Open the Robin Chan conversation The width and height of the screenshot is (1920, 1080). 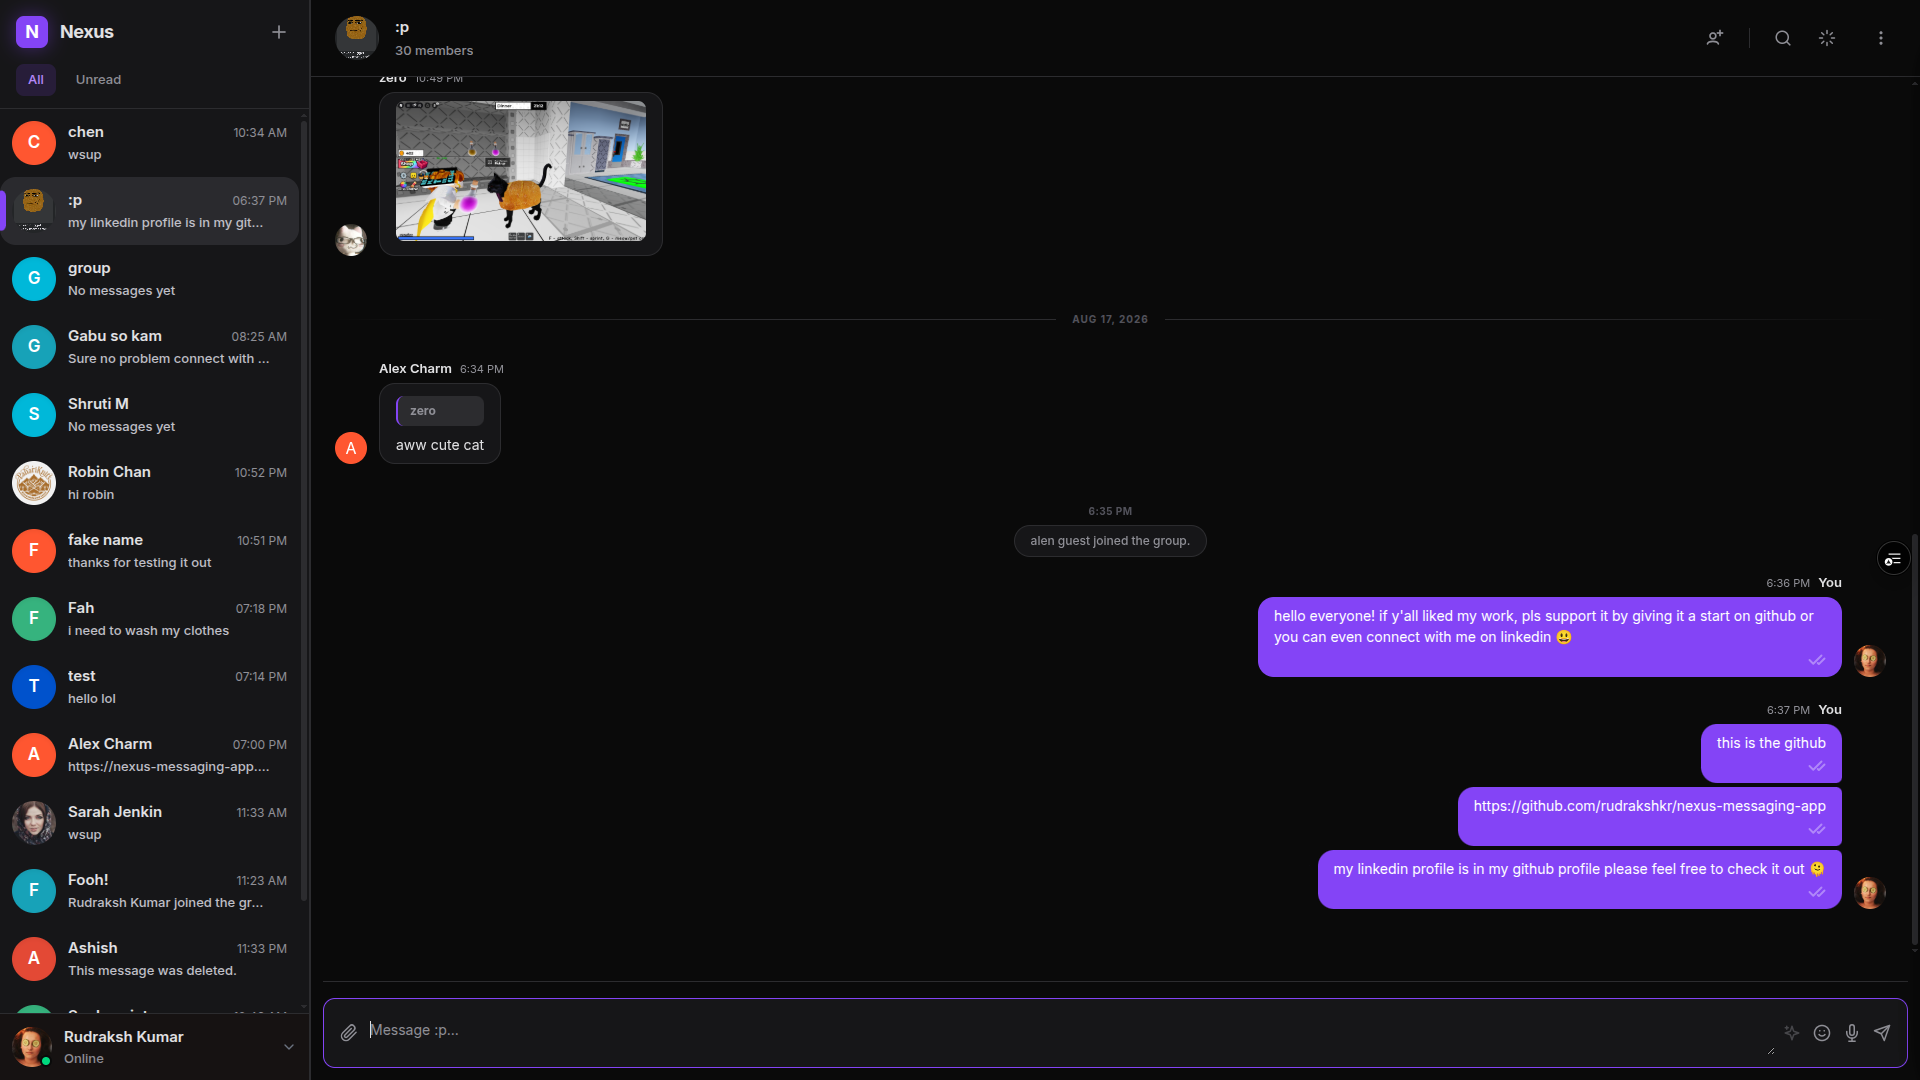point(150,483)
